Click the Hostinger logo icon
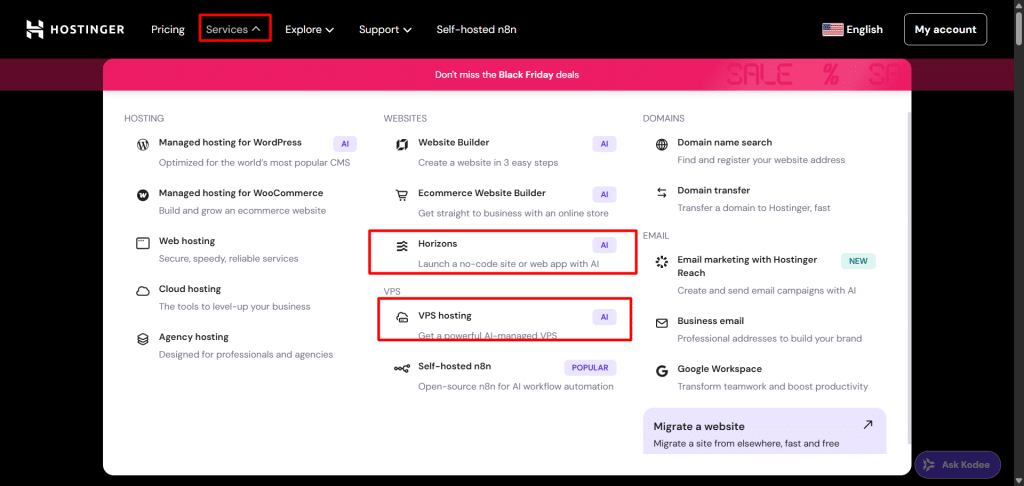 tap(35, 29)
